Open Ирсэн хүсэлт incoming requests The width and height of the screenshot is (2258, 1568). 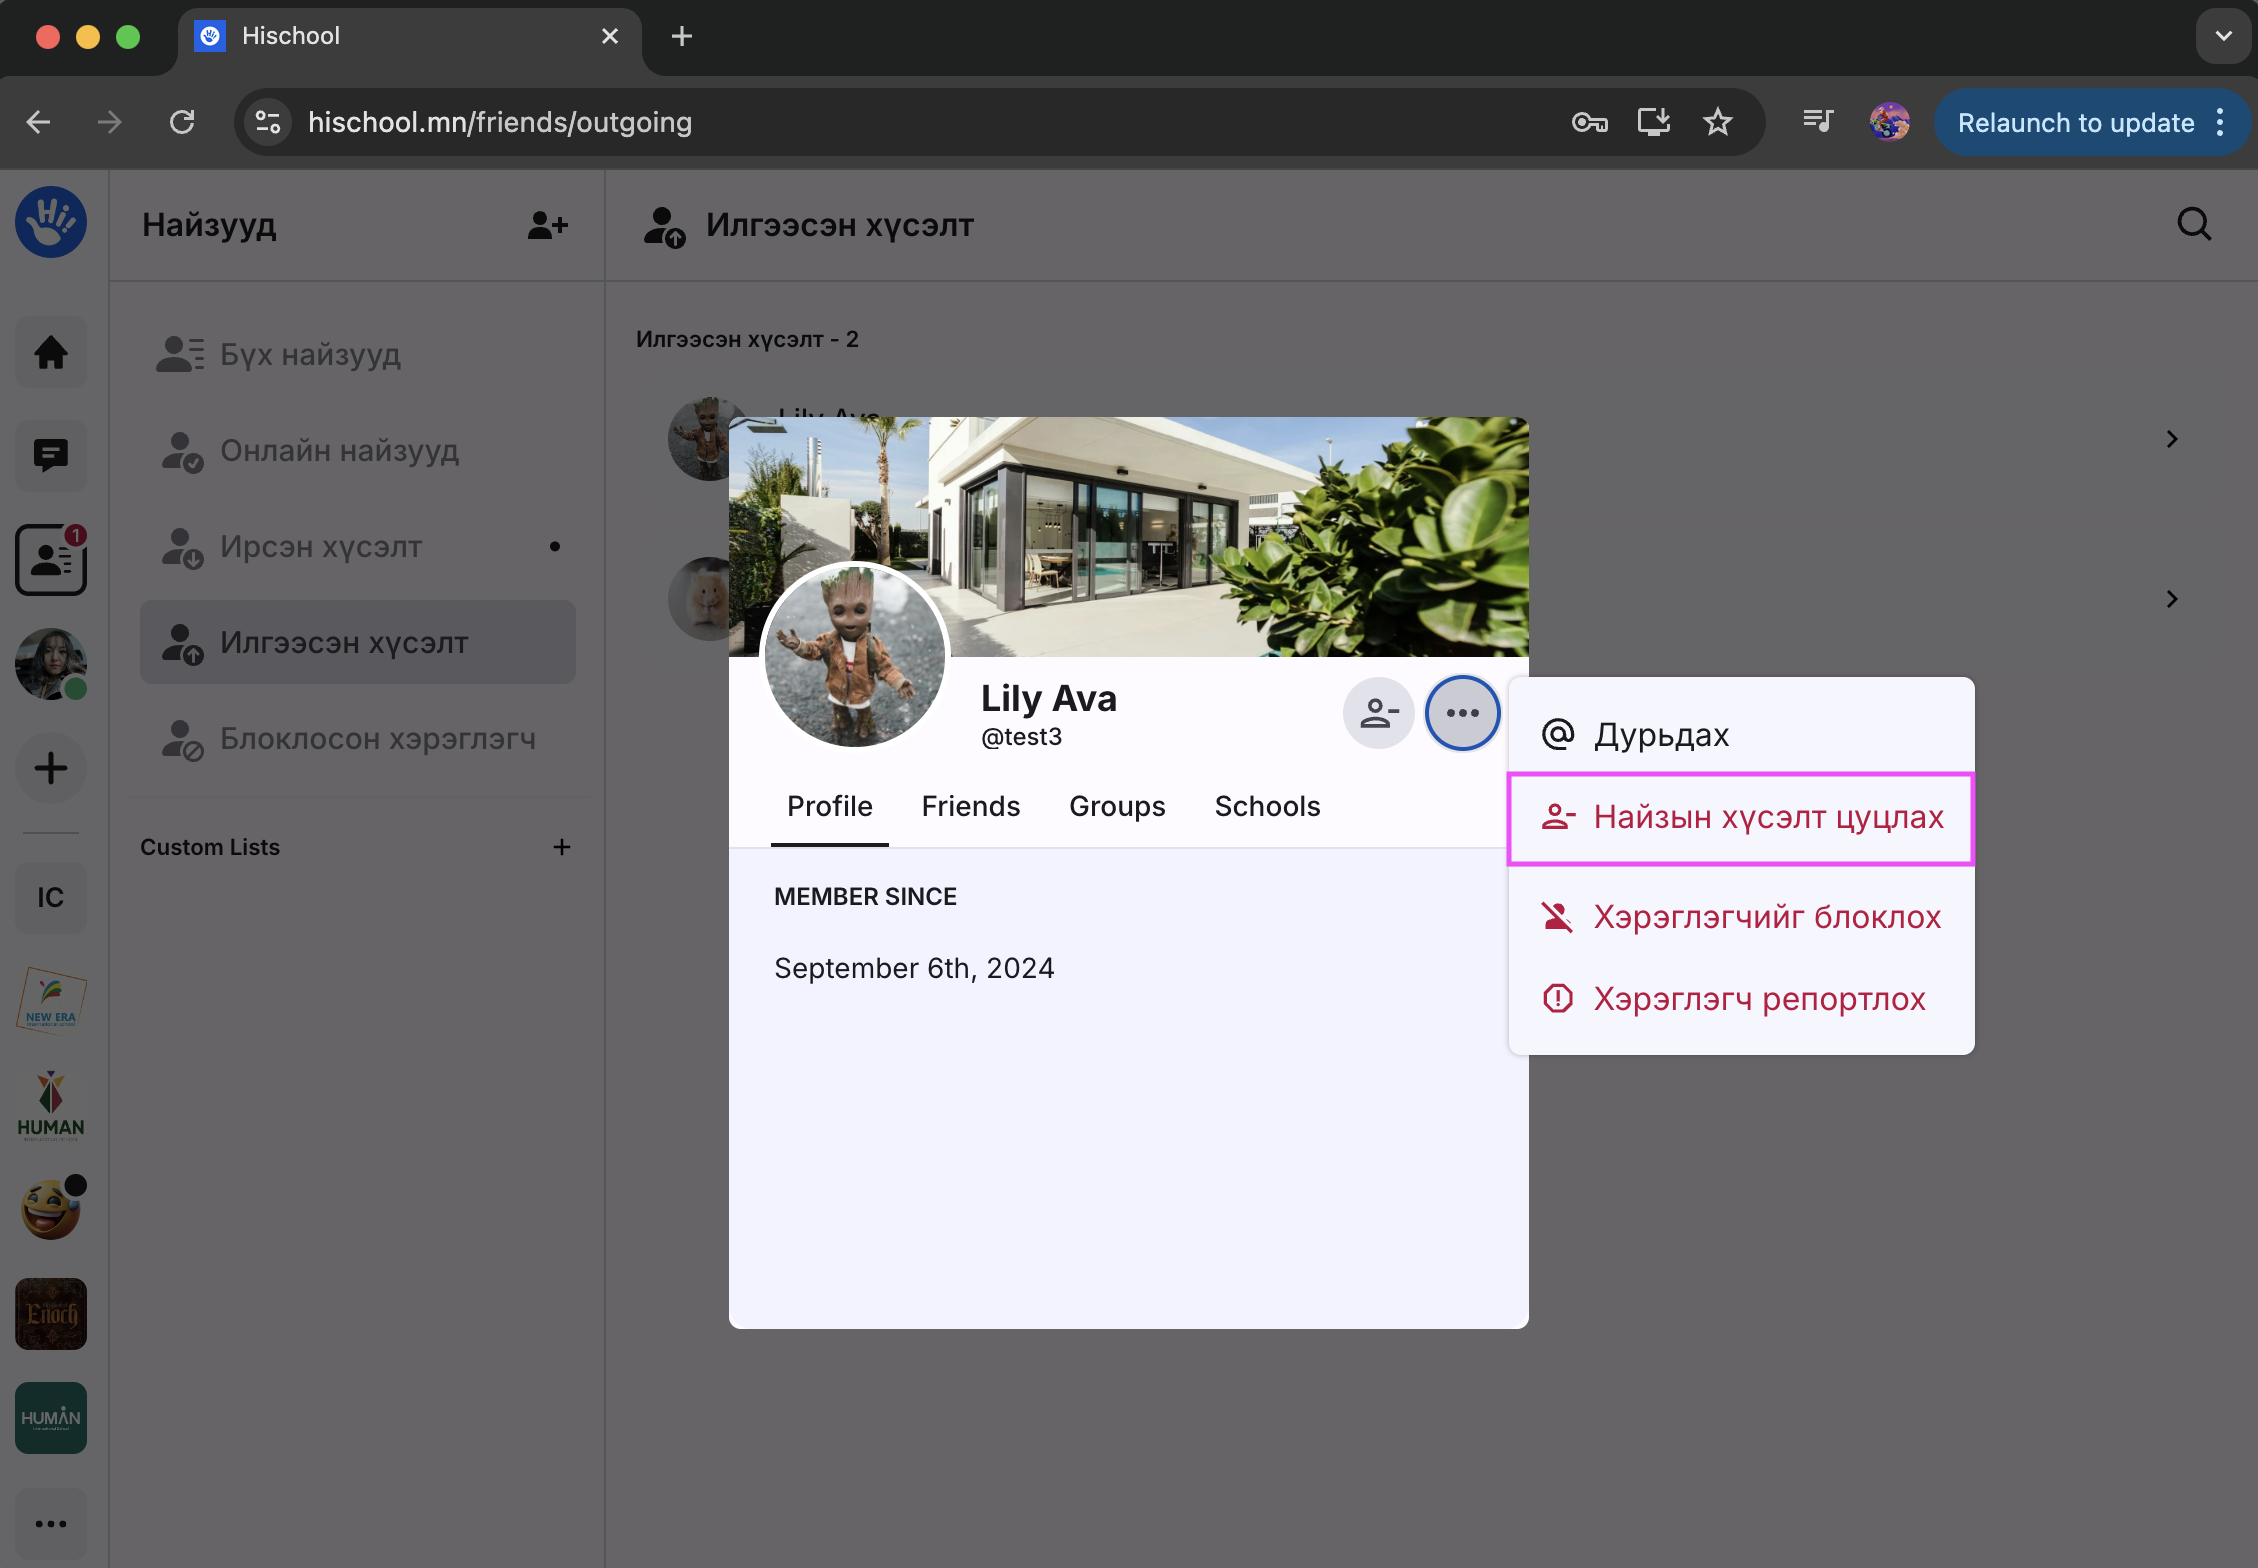[x=321, y=546]
